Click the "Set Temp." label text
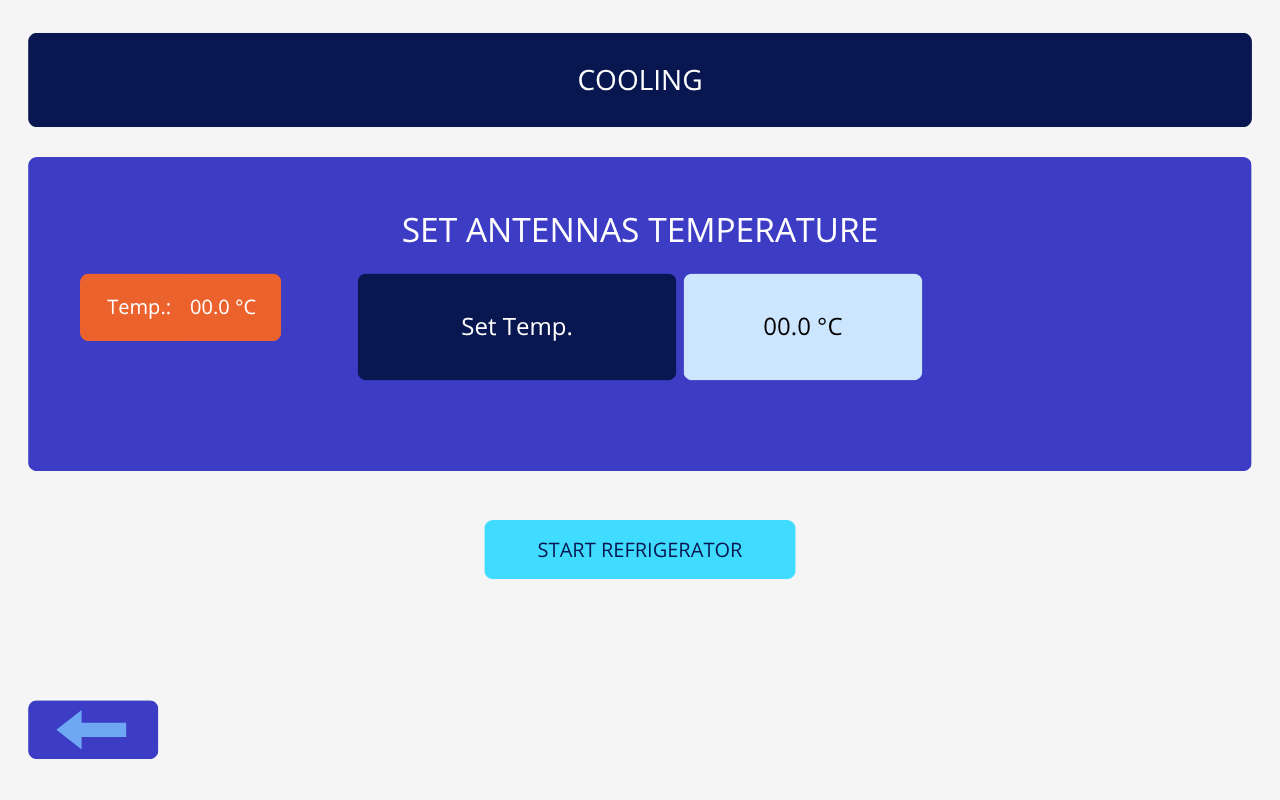The height and width of the screenshot is (800, 1280). click(x=516, y=327)
